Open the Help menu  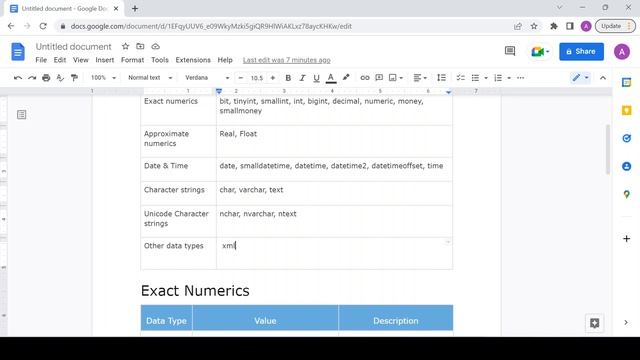225,60
